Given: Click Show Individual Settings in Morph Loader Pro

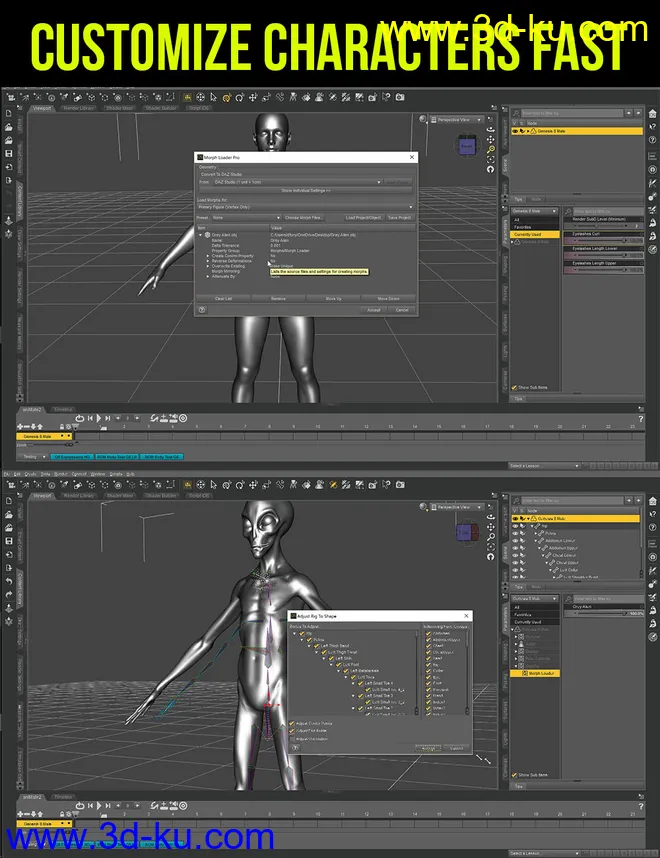Looking at the screenshot, I should click(x=305, y=190).
